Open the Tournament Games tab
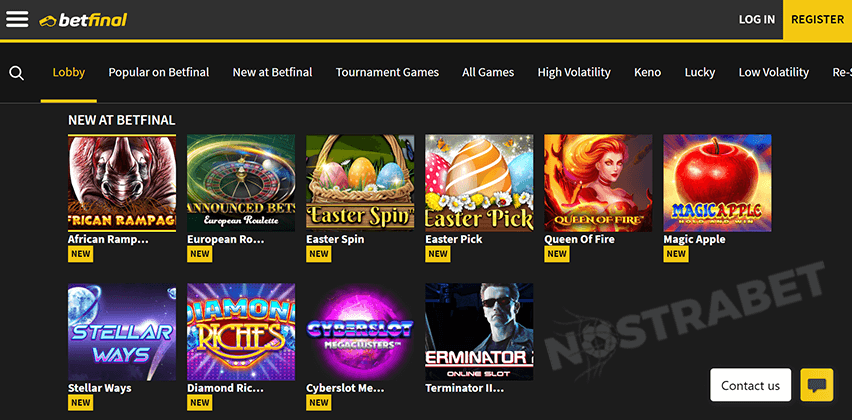The width and height of the screenshot is (852, 420). pyautogui.click(x=387, y=72)
